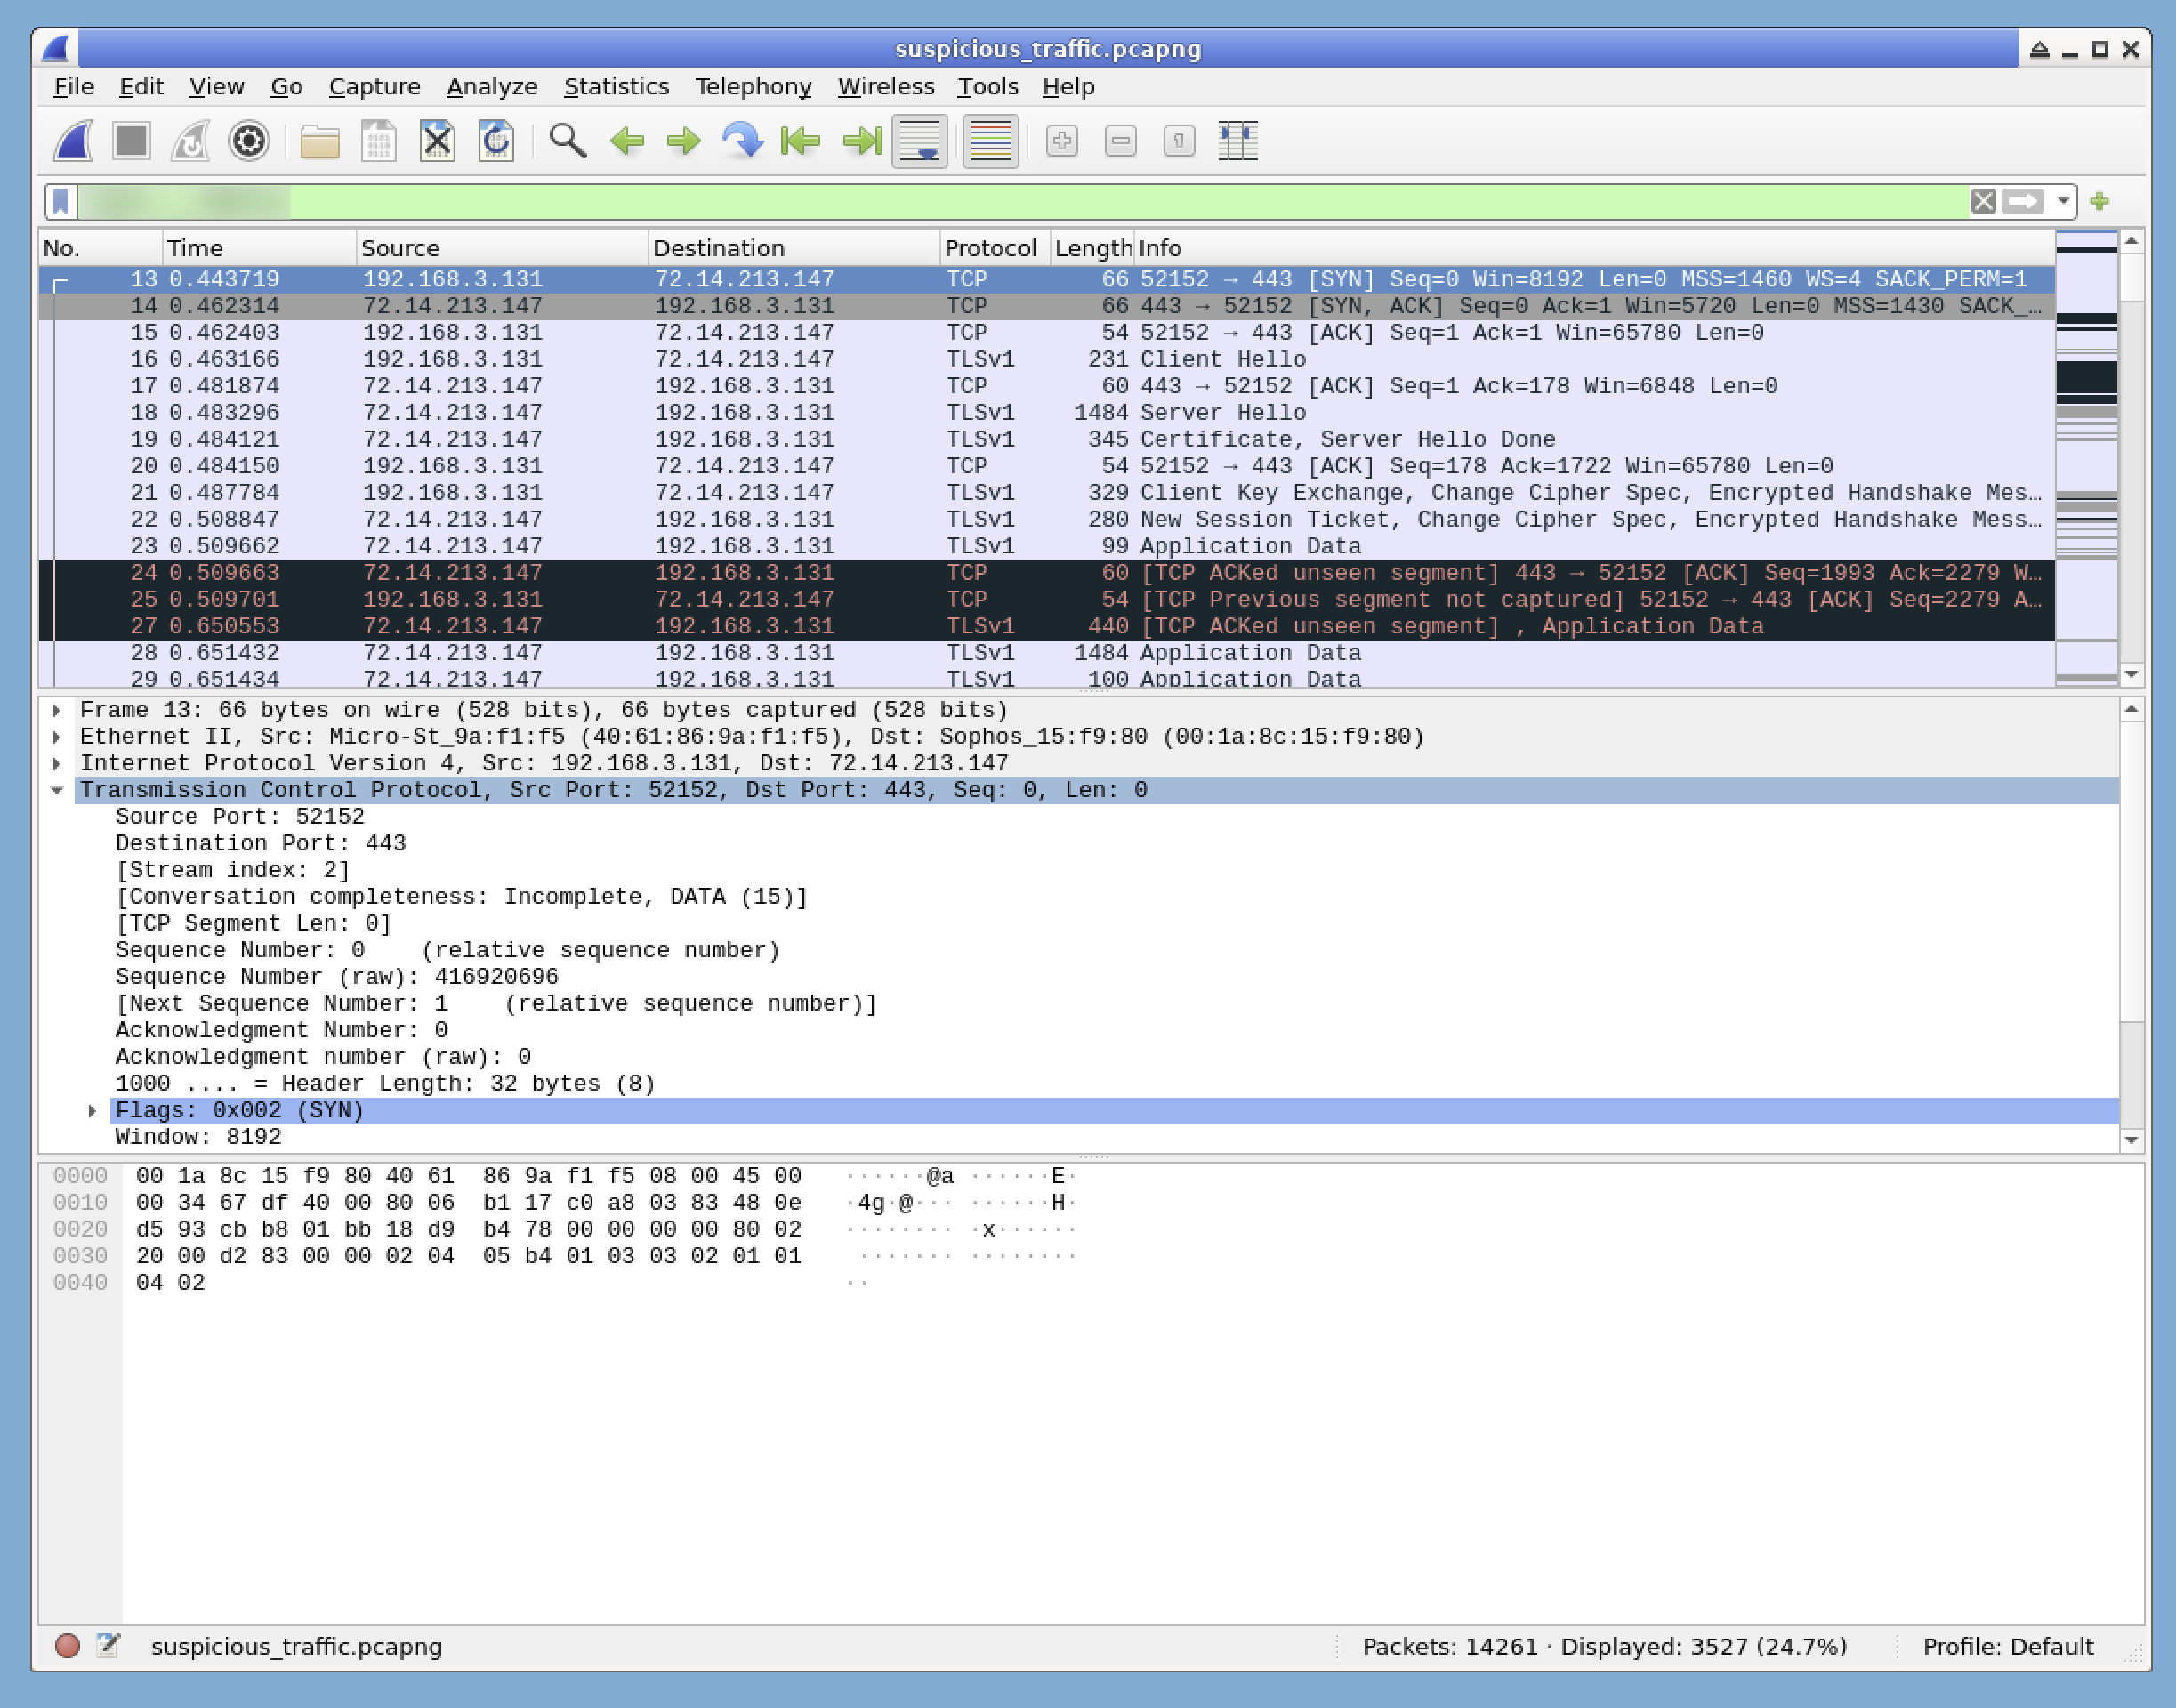Select 'Sequence Number (raw): 416920696' line
Image resolution: width=2176 pixels, height=1708 pixels.
(337, 977)
